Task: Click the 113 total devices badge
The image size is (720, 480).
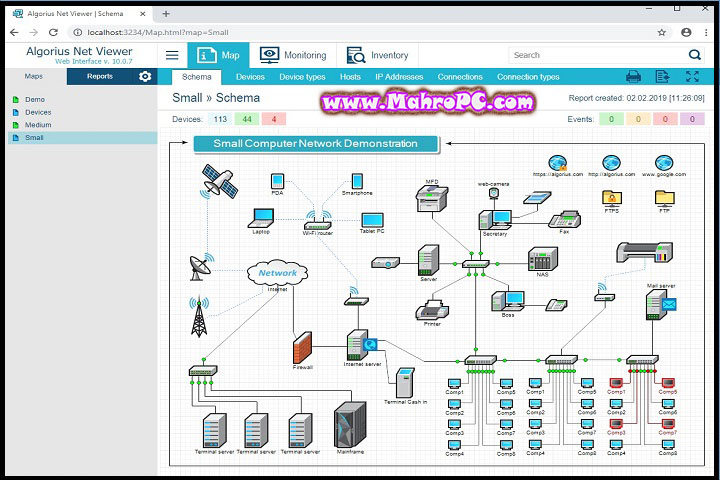Action: pos(220,119)
